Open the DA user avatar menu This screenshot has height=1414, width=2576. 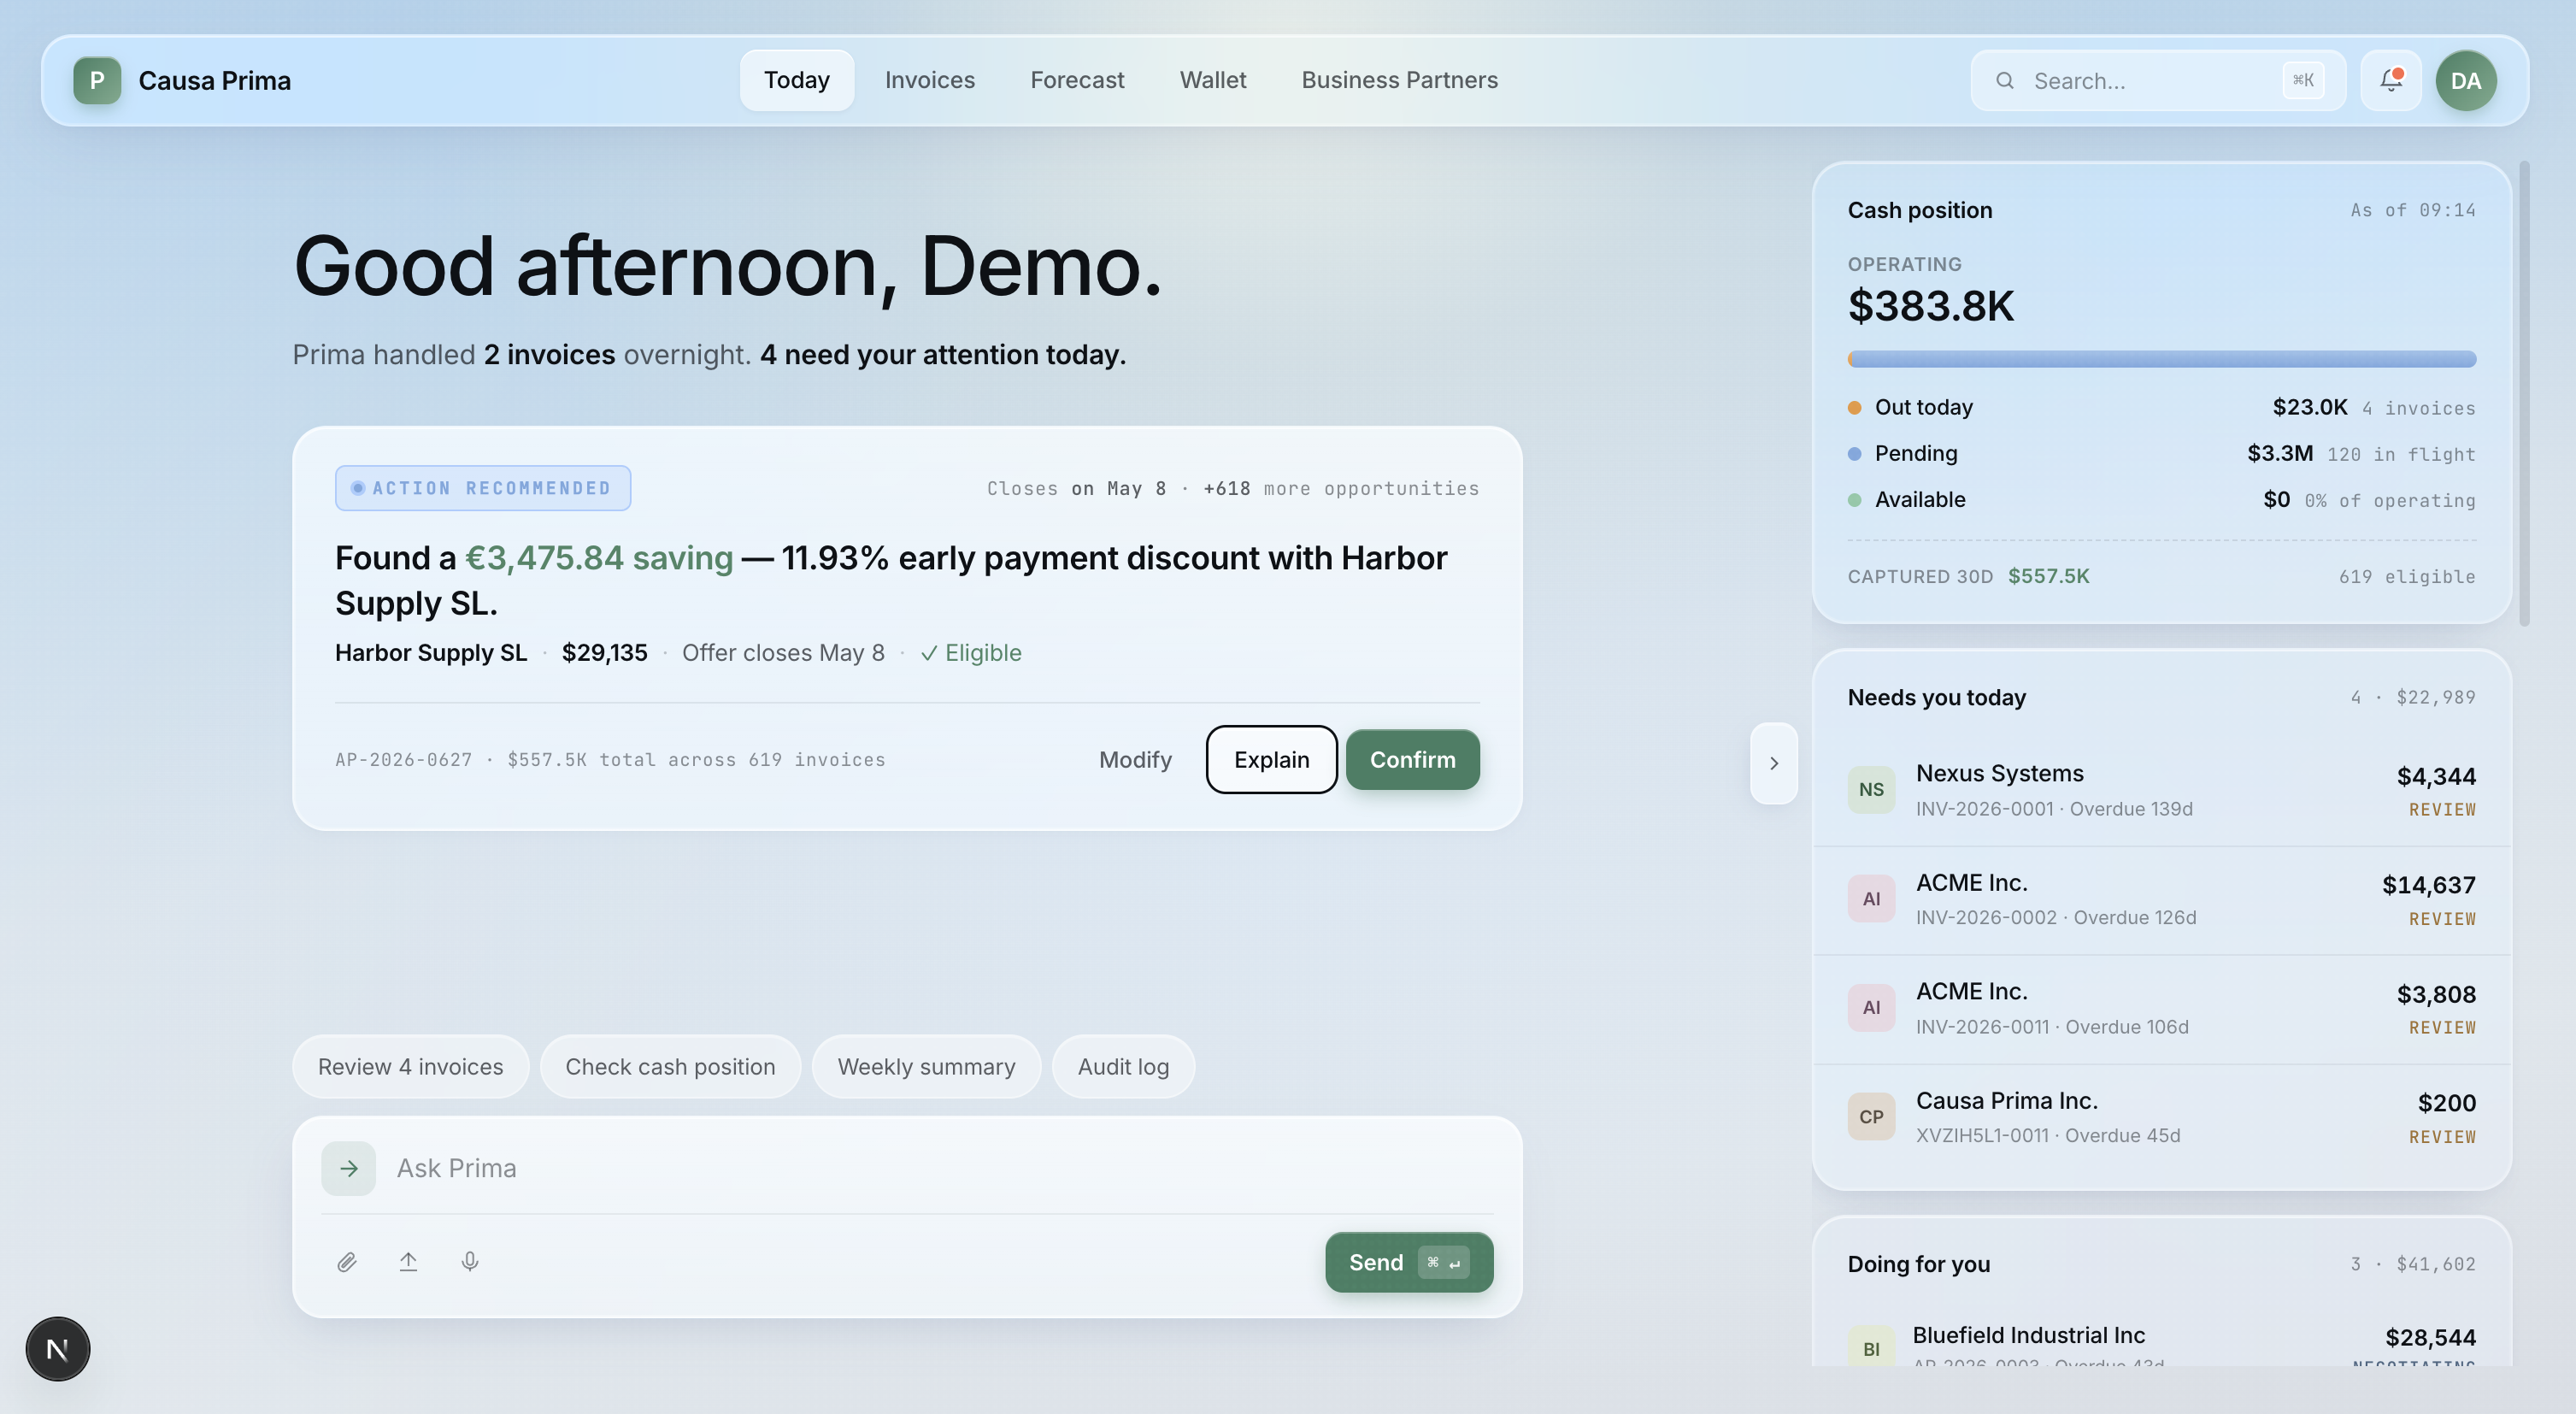pos(2465,80)
